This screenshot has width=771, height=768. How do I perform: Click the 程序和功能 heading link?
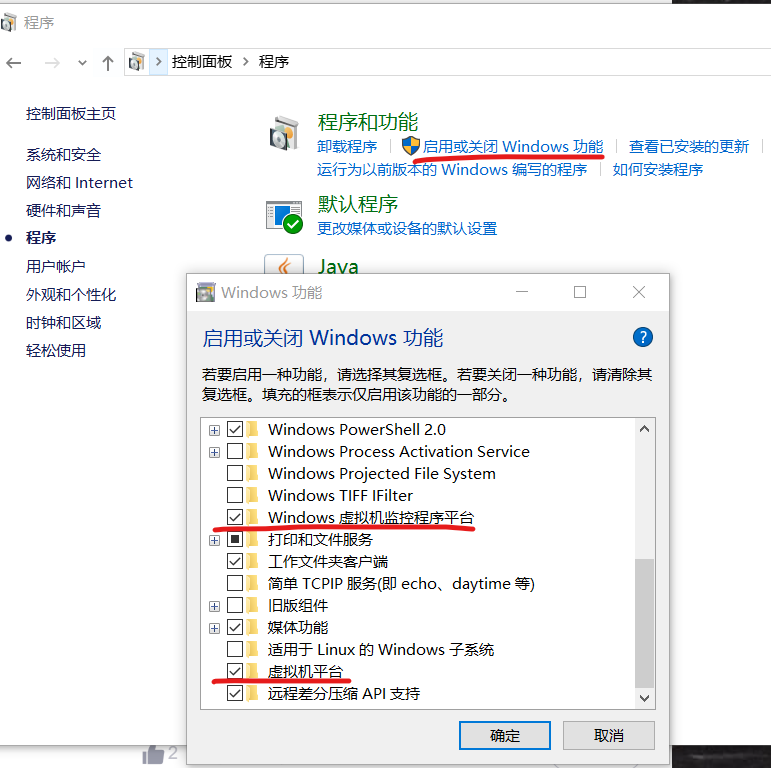pyautogui.click(x=368, y=121)
